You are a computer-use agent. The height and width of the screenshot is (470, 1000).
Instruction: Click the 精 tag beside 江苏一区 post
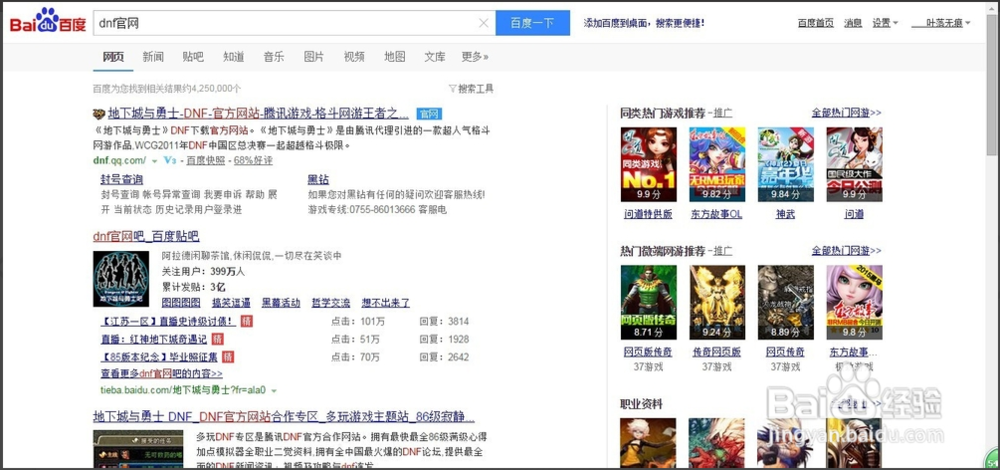[x=247, y=321]
